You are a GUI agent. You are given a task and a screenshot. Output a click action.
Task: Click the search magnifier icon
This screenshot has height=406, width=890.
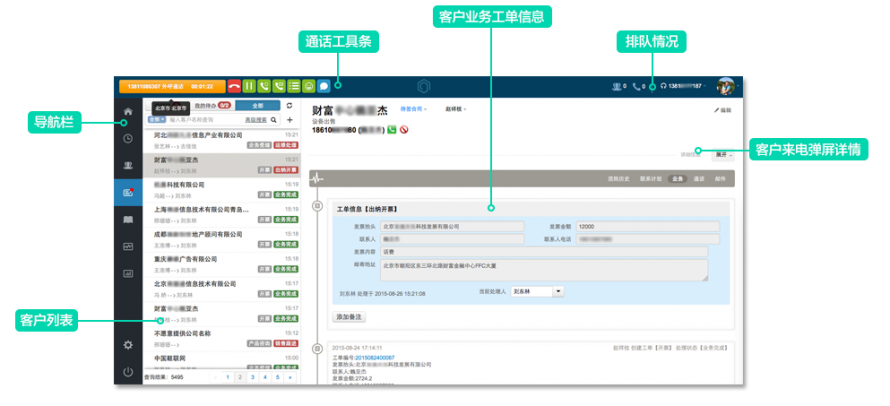(x=274, y=120)
